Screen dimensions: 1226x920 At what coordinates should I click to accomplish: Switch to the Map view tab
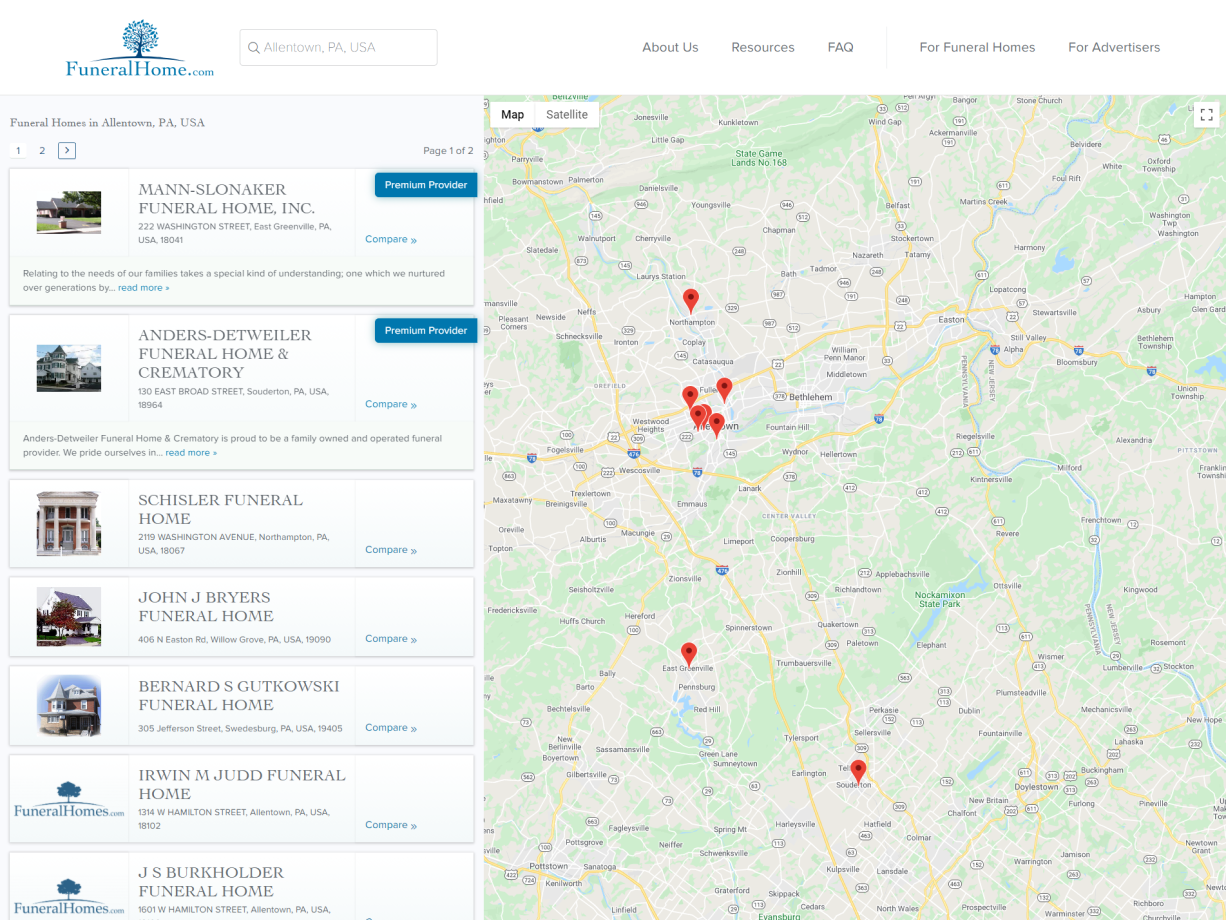click(x=512, y=114)
